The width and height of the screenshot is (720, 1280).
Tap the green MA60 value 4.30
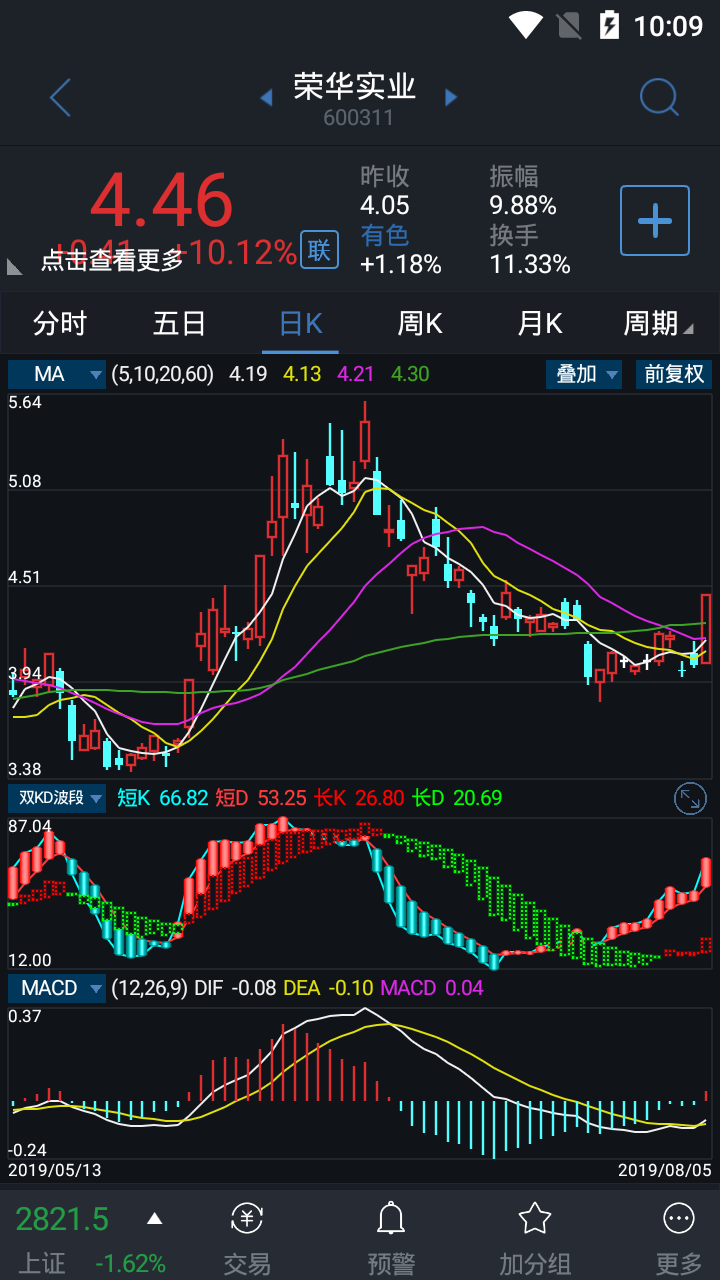coord(410,374)
